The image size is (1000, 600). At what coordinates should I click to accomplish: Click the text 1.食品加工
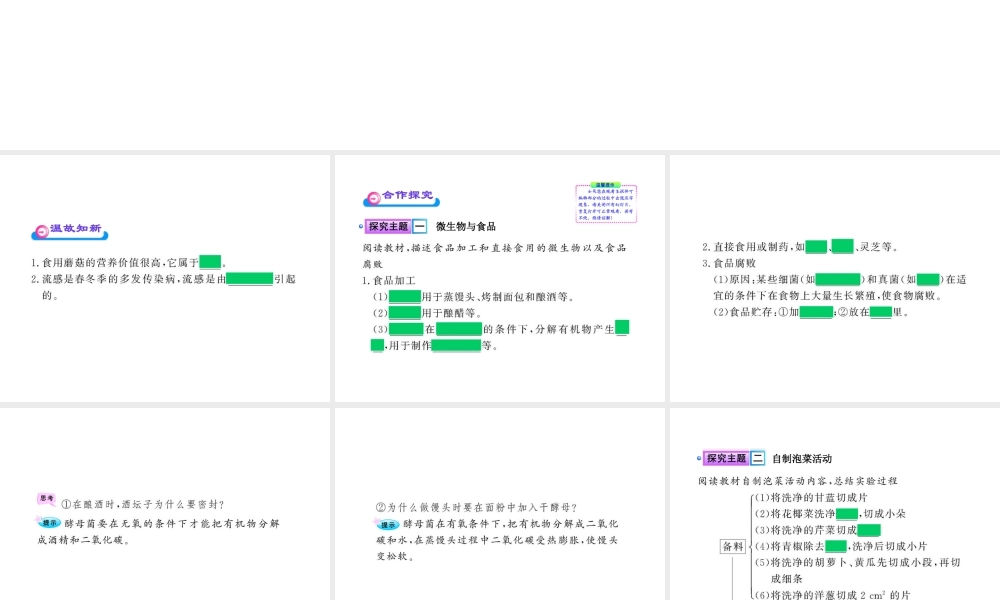click(x=389, y=280)
